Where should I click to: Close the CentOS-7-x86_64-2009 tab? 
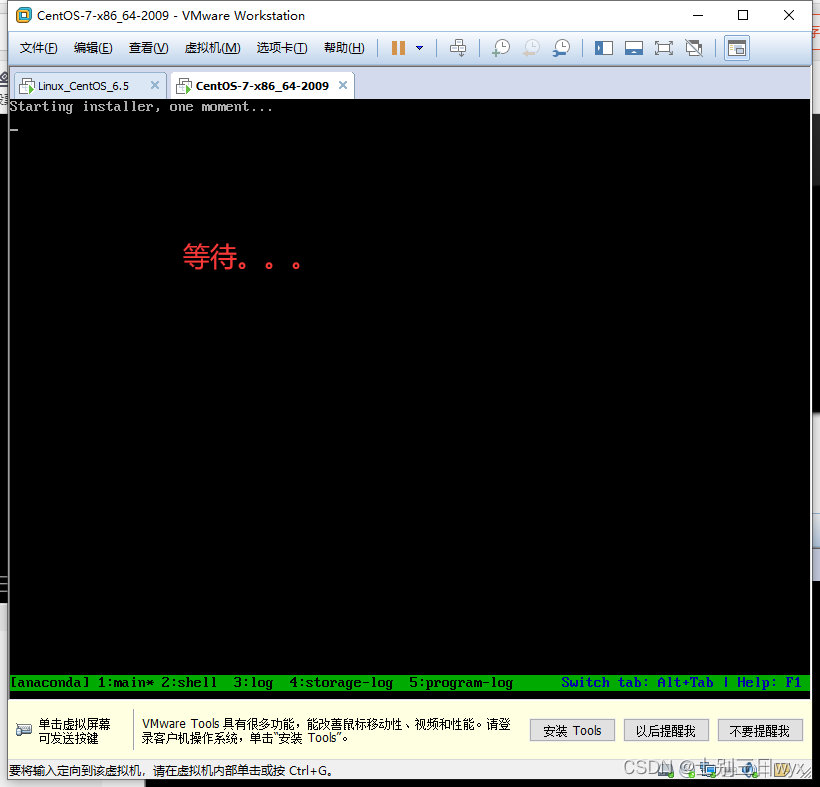click(343, 85)
